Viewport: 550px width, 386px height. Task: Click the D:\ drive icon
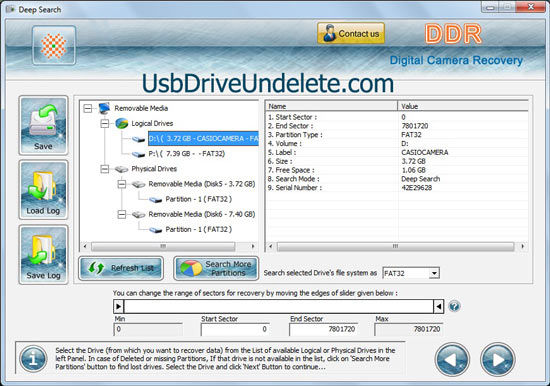tap(138, 139)
